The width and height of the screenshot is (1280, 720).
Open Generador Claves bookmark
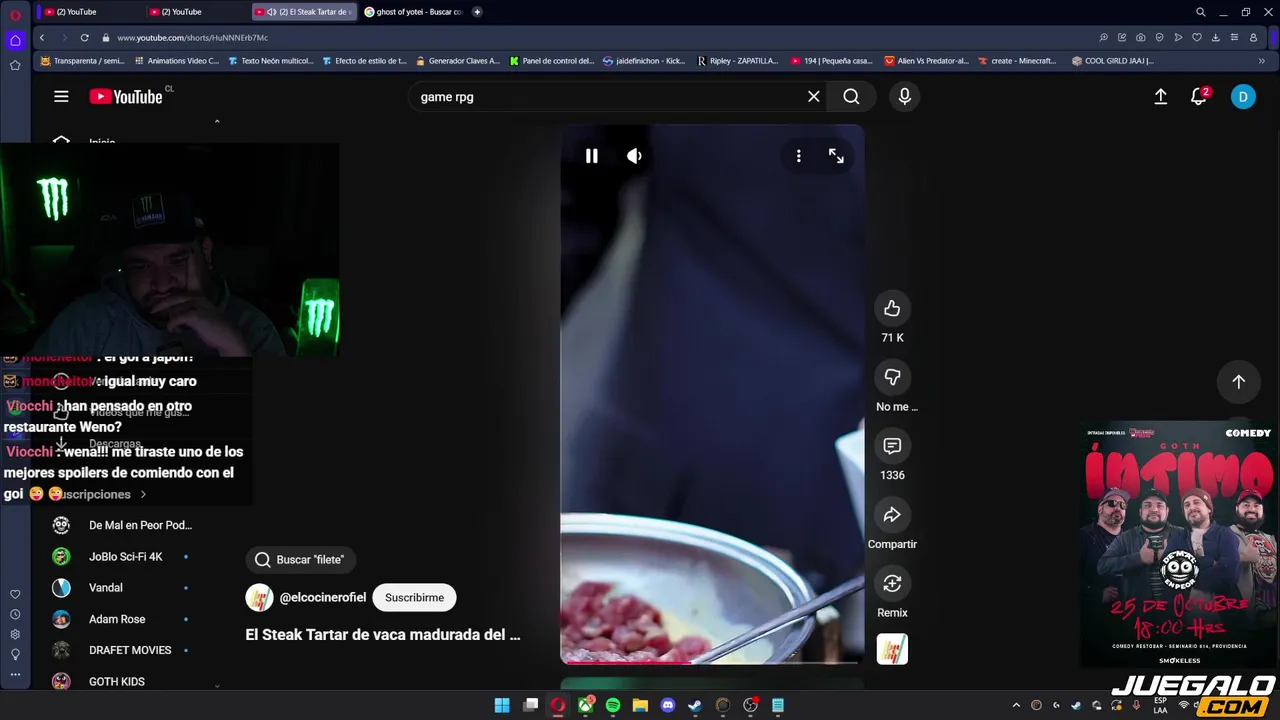457,61
